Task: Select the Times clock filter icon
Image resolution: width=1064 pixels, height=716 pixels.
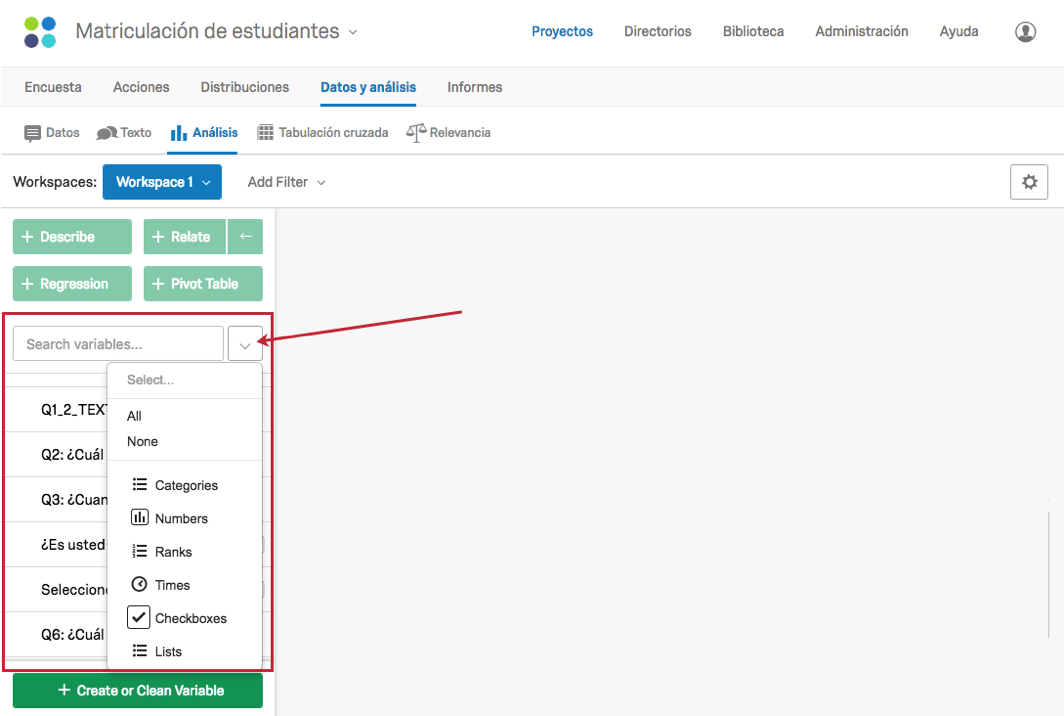Action: pos(138,584)
